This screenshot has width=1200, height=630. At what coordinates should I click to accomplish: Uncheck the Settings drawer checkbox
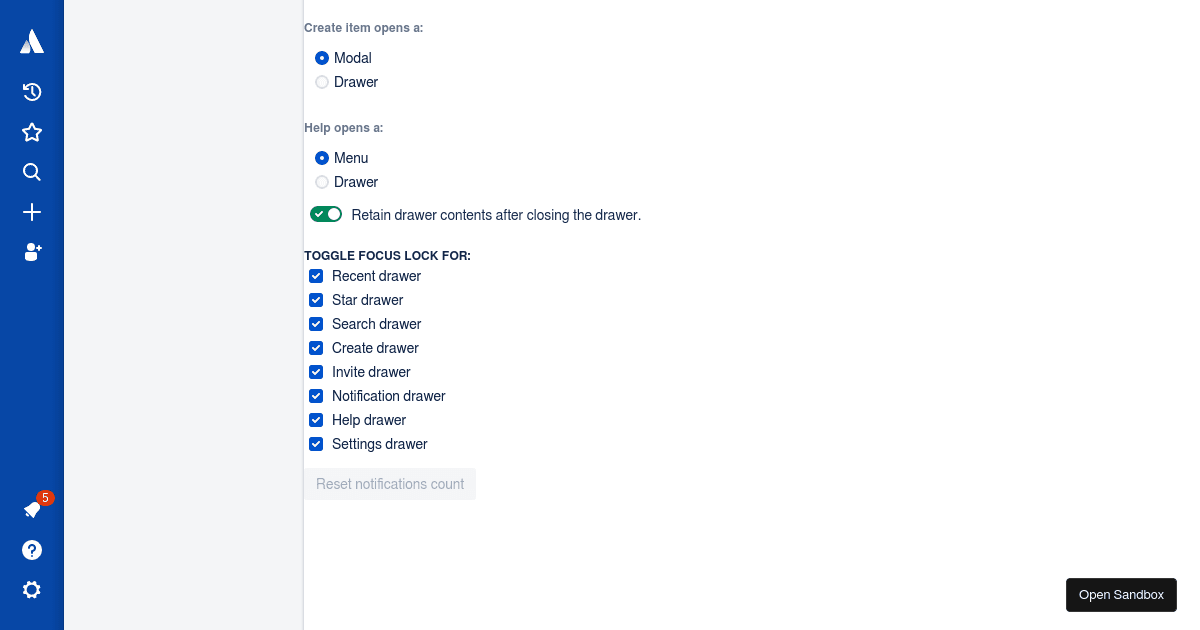coord(316,444)
